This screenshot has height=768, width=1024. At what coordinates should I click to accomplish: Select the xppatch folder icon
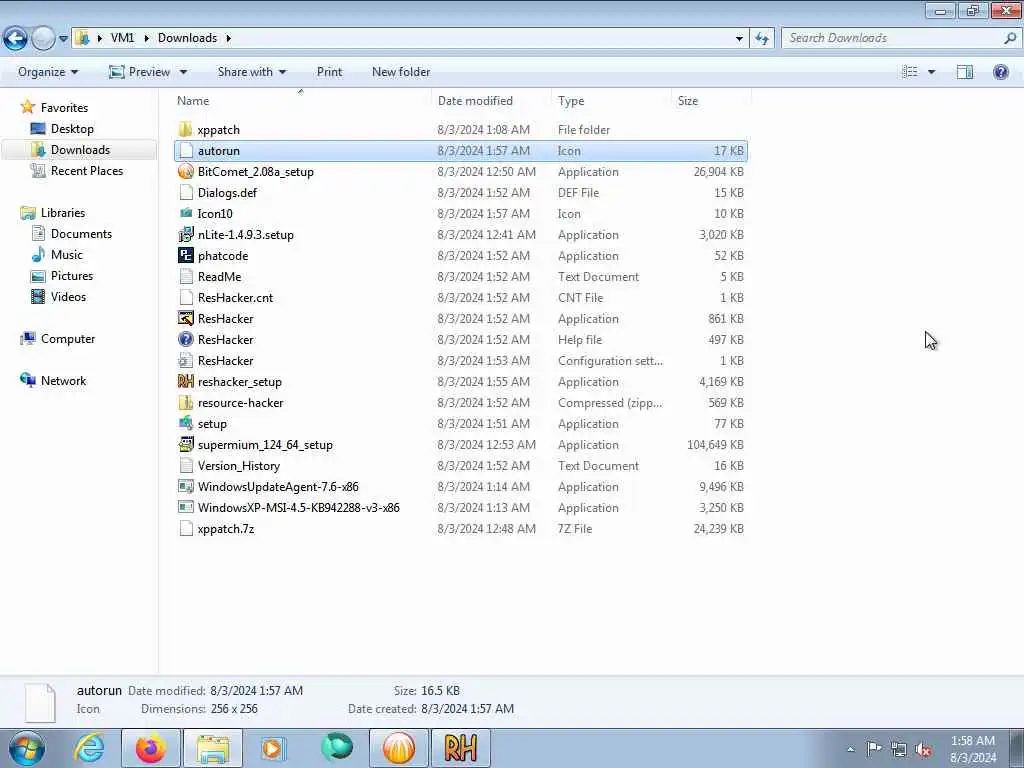coord(185,129)
